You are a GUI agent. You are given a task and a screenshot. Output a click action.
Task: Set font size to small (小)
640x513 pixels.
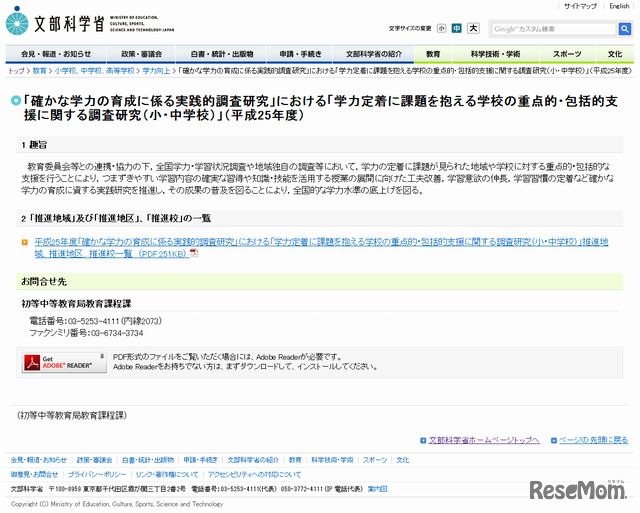click(441, 28)
